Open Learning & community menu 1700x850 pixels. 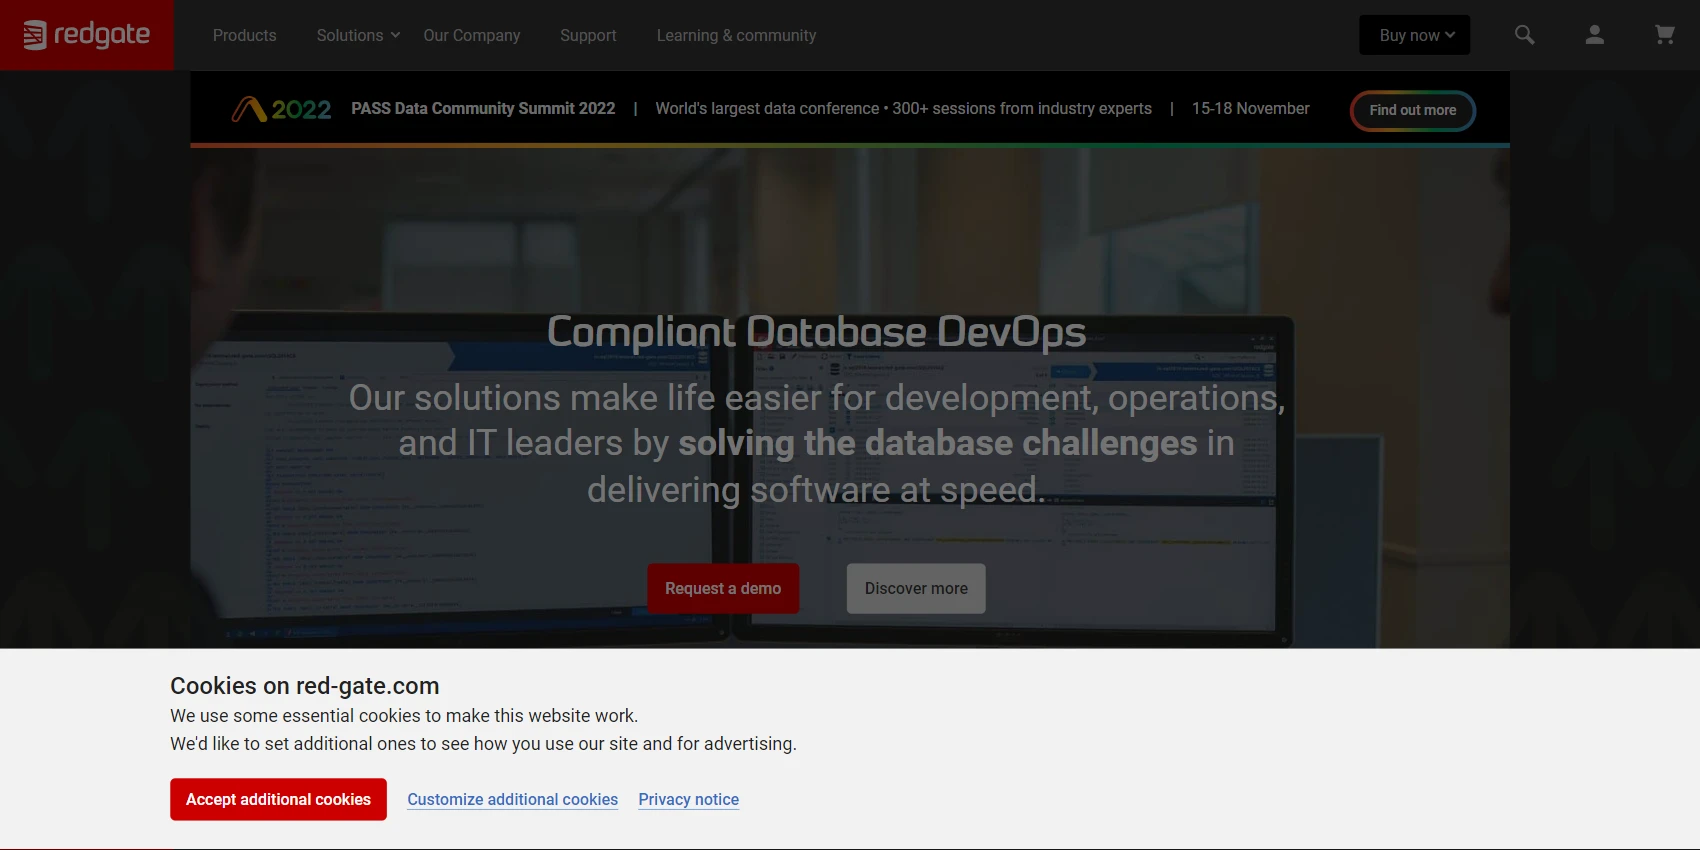click(x=736, y=35)
